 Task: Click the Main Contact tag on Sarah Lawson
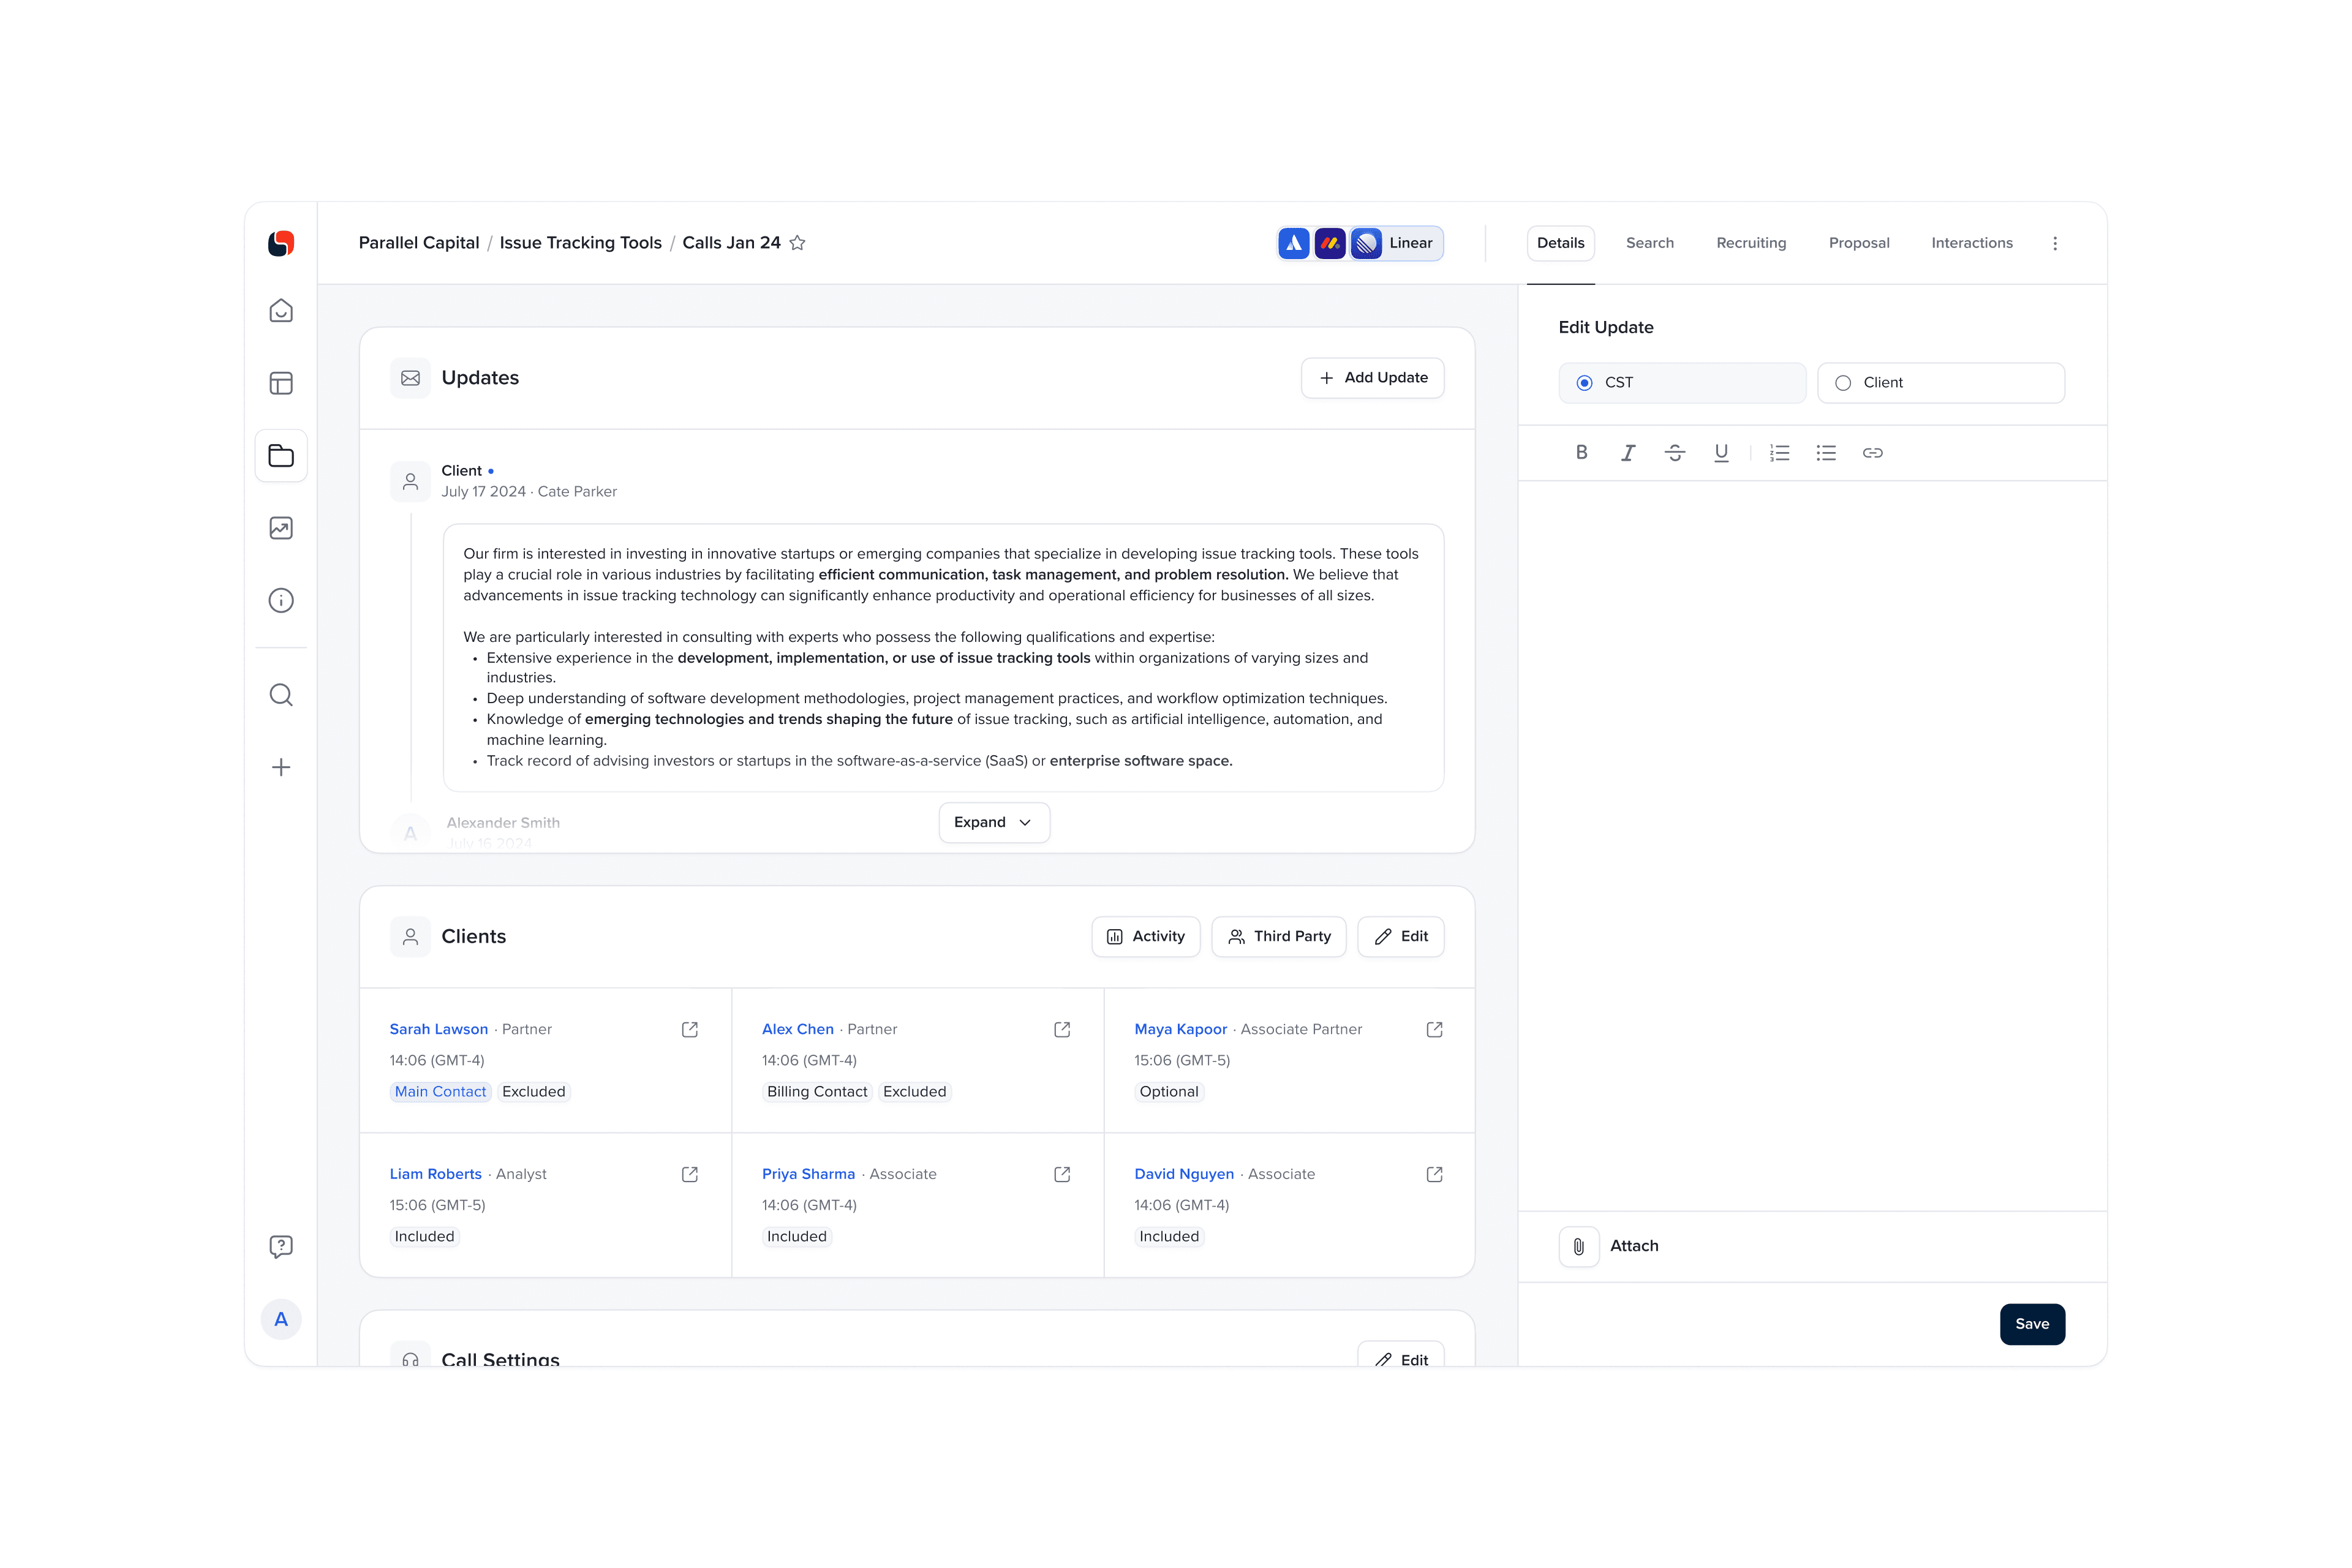coord(440,1092)
